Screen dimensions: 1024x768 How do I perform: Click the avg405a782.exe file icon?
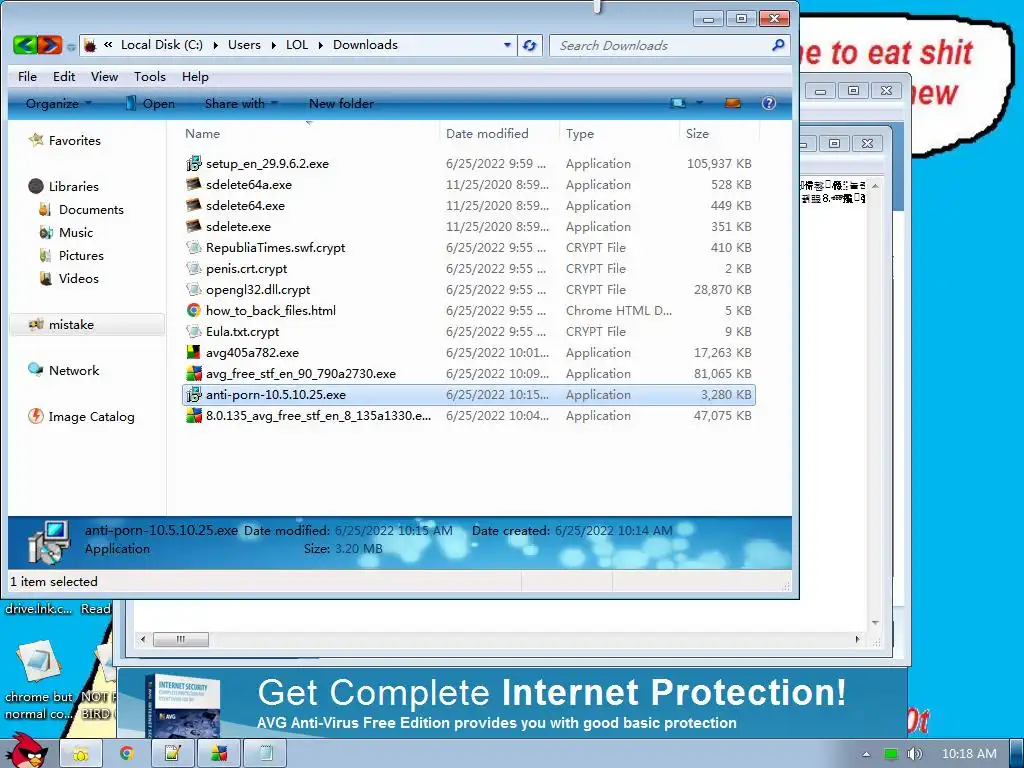[193, 353]
